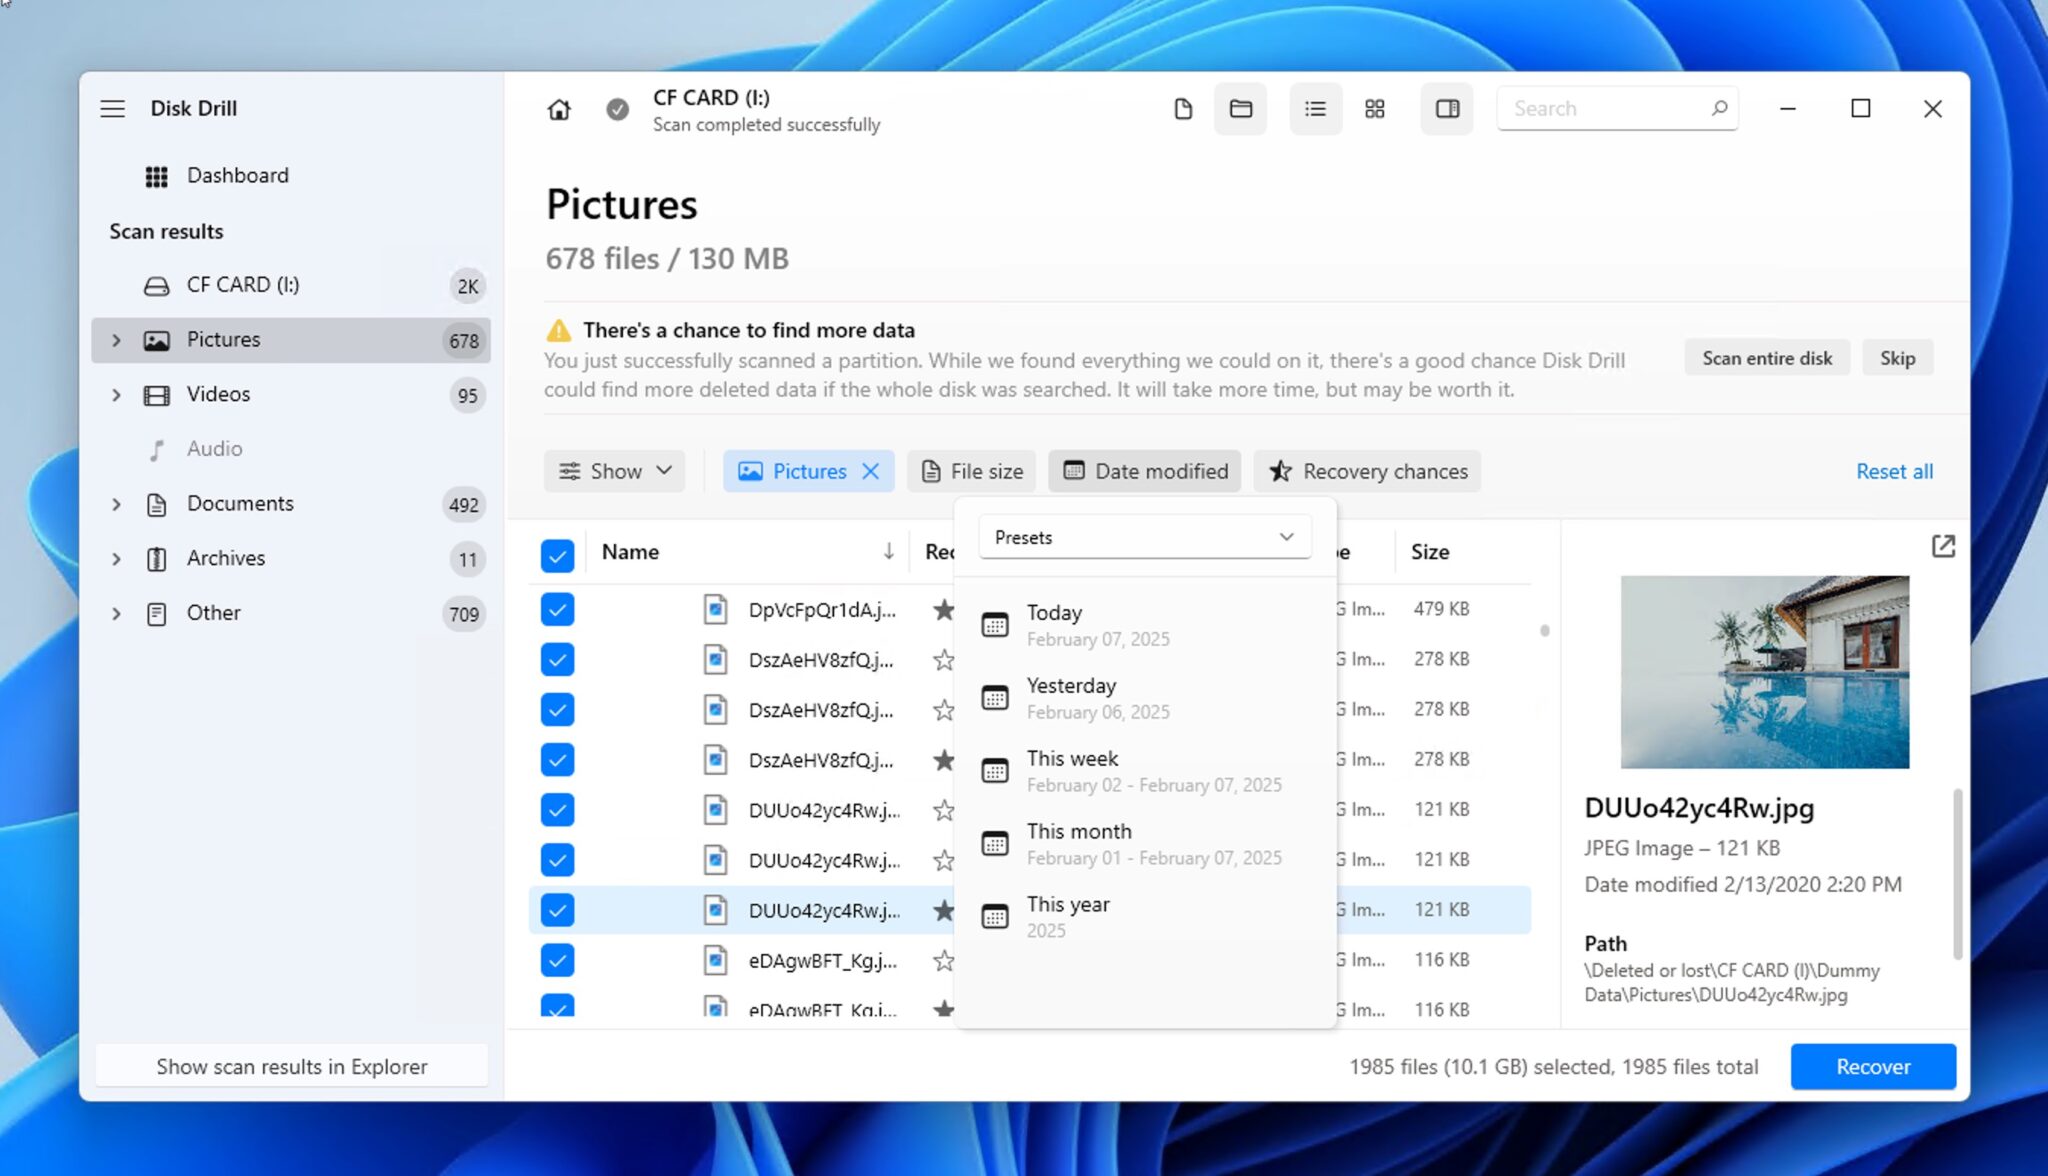
Task: Expand Other category in sidebar
Action: click(116, 614)
